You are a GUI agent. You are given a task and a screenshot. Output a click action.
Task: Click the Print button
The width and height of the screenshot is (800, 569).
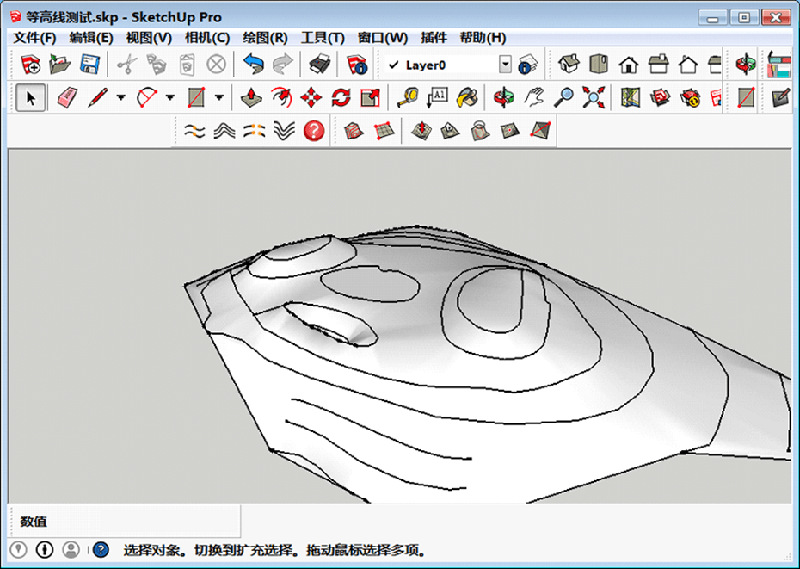coord(319,64)
